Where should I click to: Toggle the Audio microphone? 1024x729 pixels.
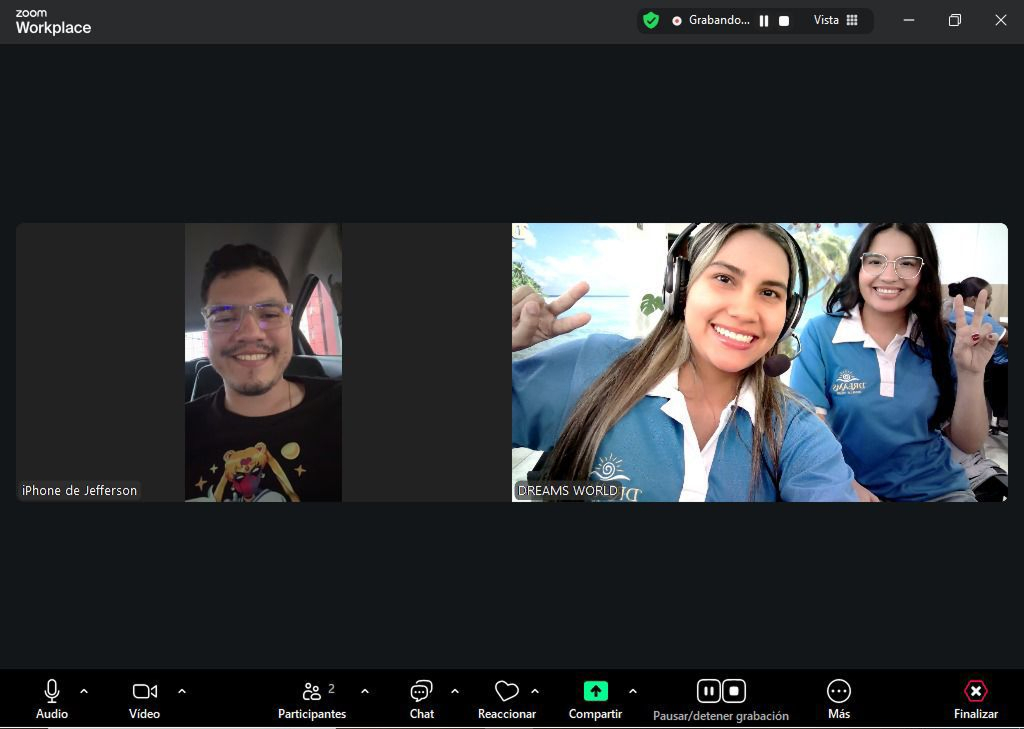point(52,692)
